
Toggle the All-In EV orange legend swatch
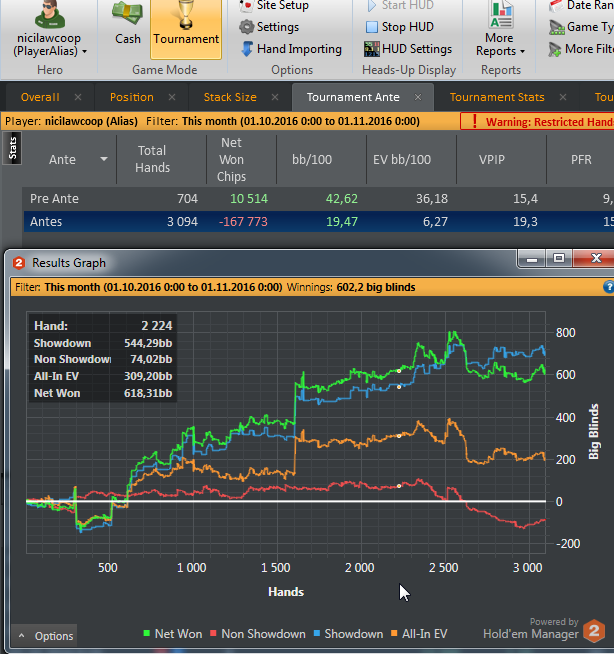tap(394, 634)
